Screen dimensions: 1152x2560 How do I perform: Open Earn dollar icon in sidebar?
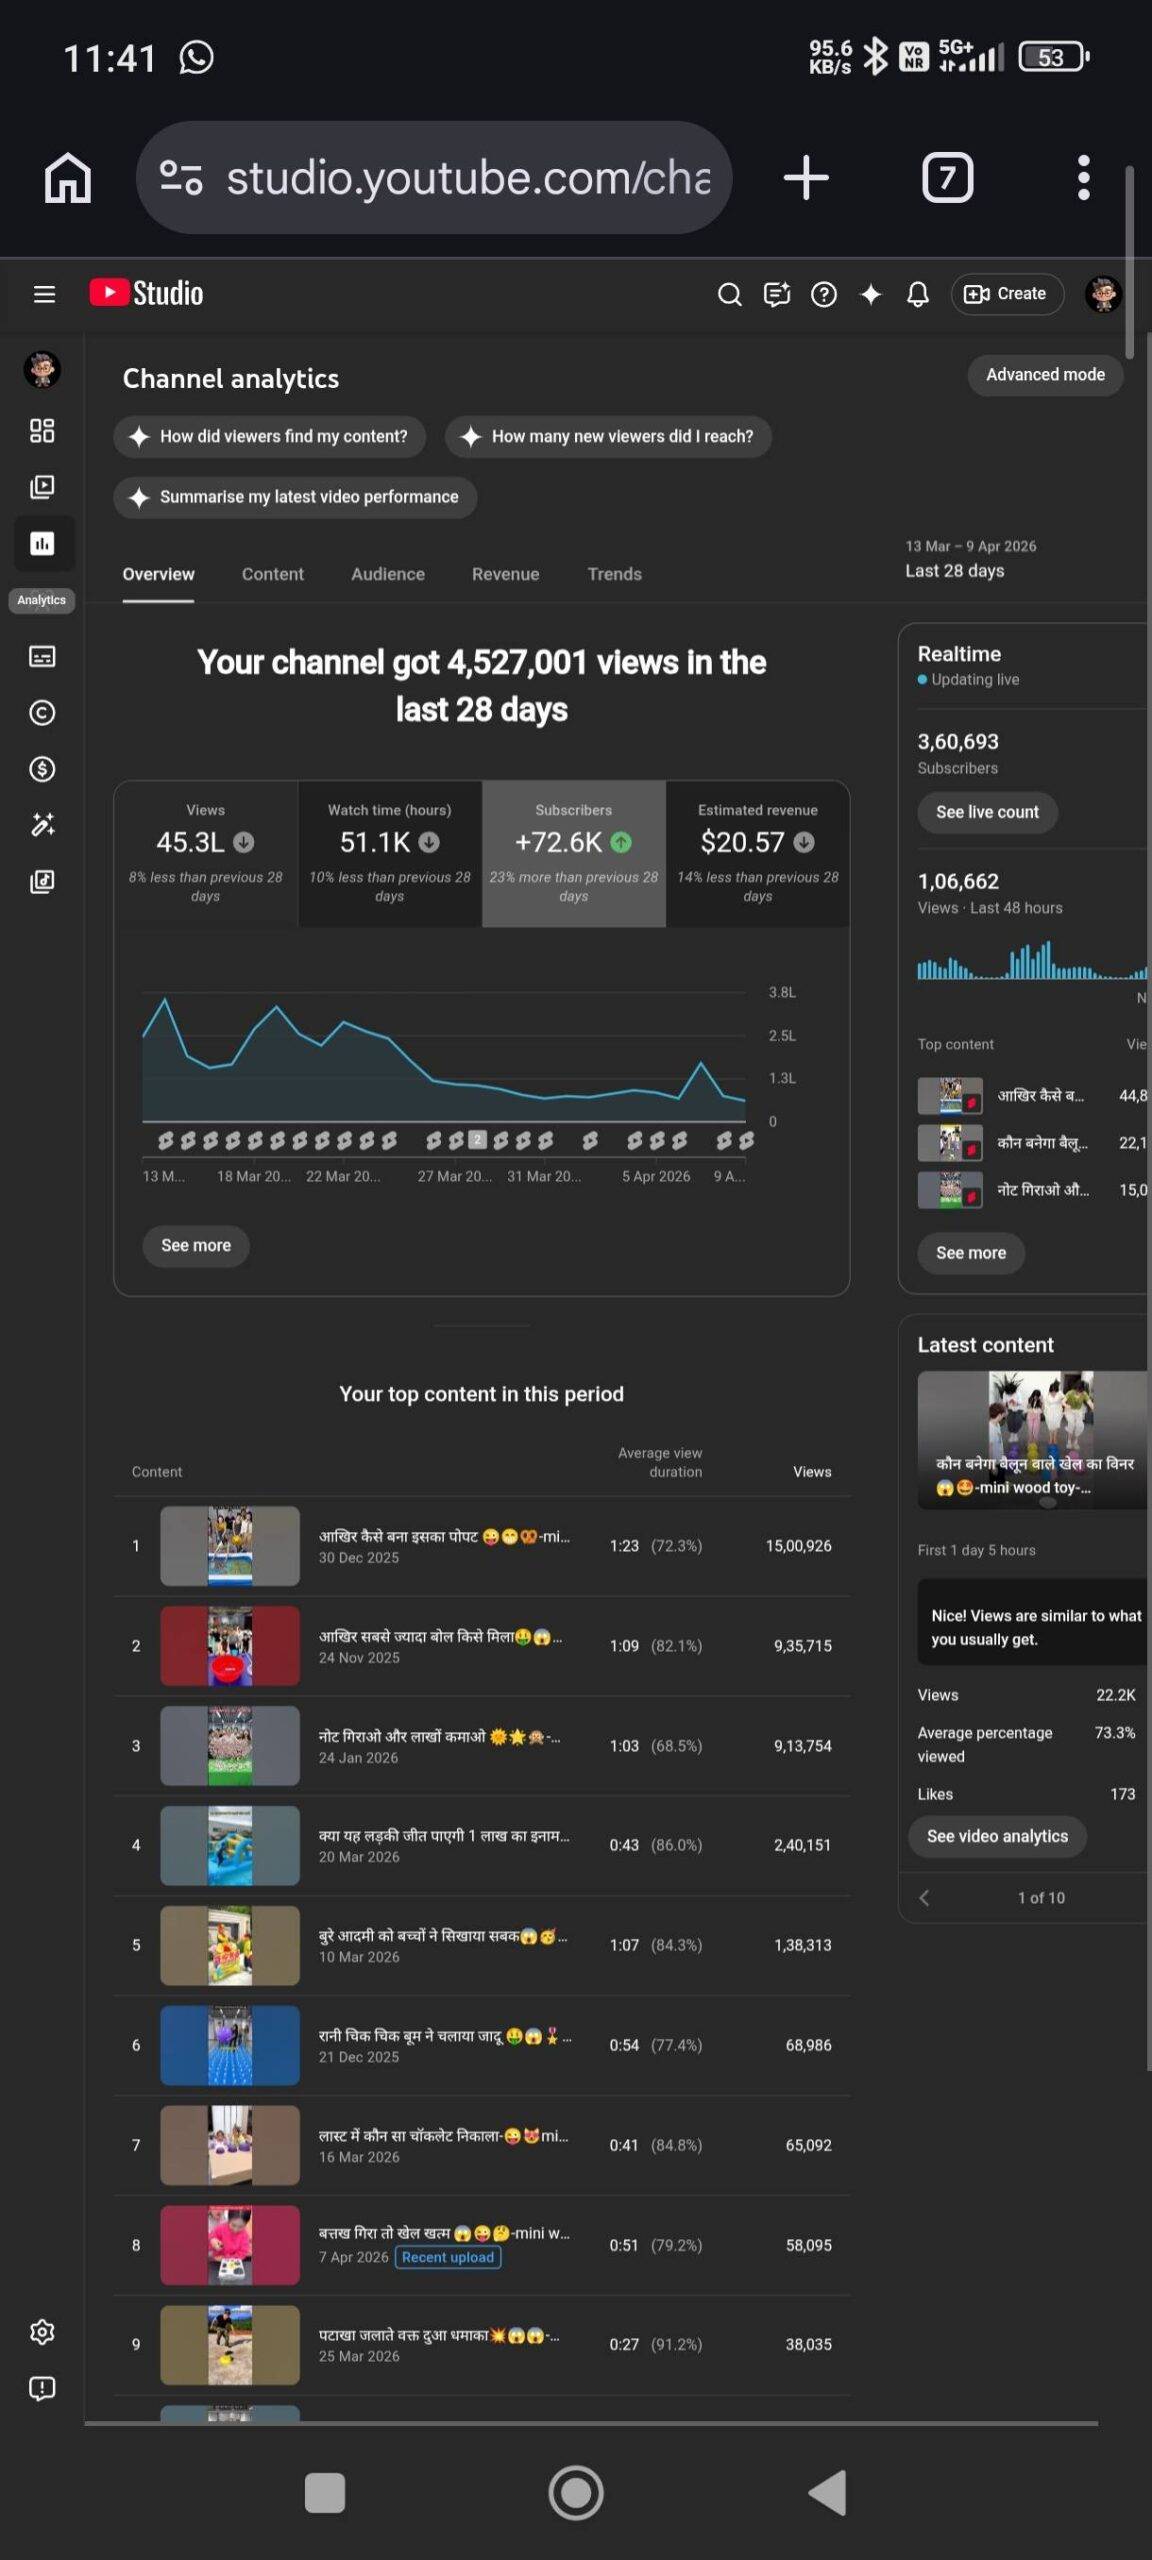coord(42,769)
